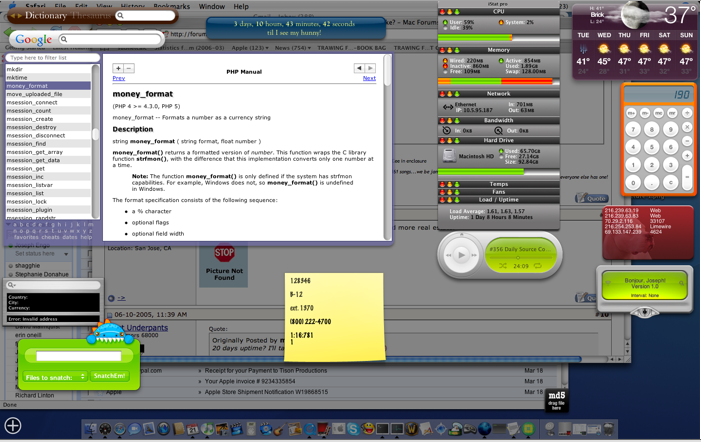The image size is (701, 442).
Task: Click orange light on Load / Uptime header
Action: (450, 200)
